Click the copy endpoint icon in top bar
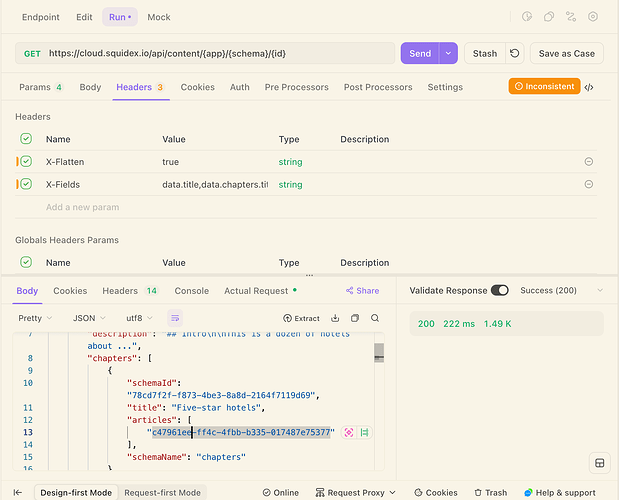The width and height of the screenshot is (619, 500). [549, 17]
